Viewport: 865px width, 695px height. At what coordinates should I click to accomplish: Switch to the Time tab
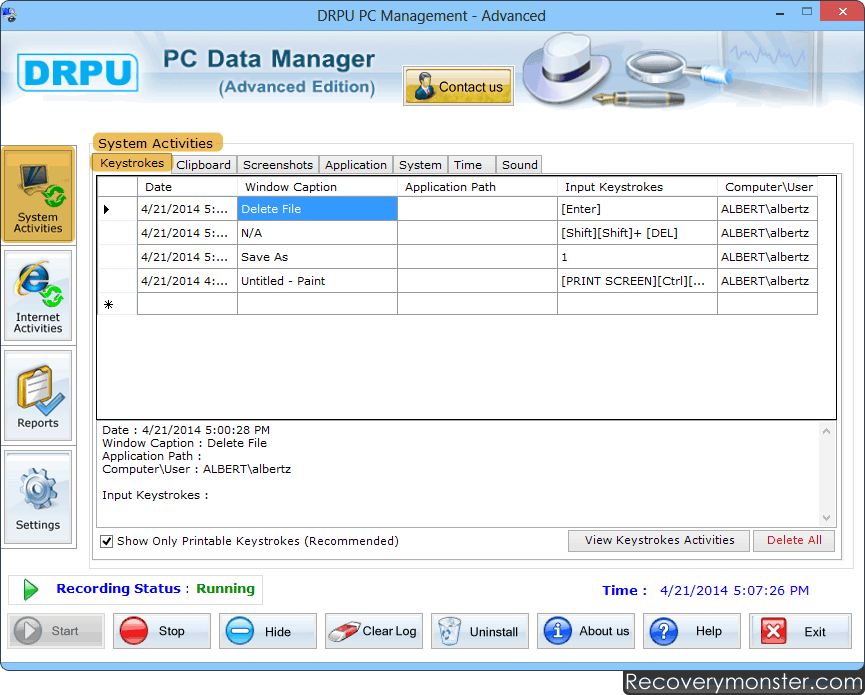(472, 165)
